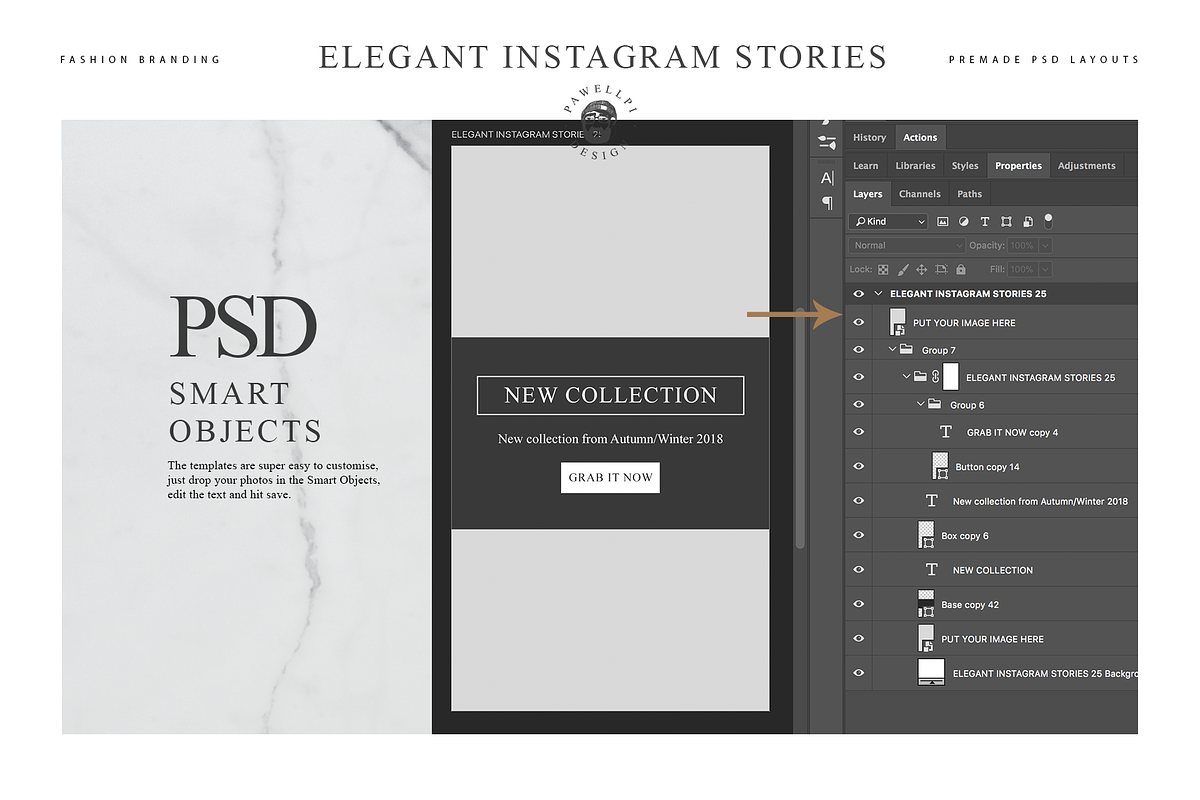
Task: Click the Group 6 folder icon
Action: (x=934, y=405)
